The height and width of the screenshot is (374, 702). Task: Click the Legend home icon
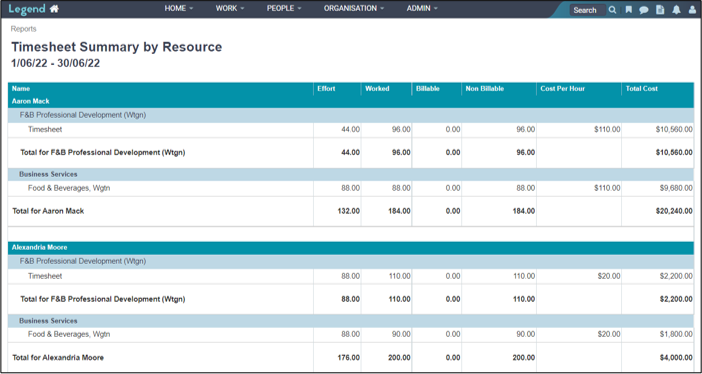54,9
